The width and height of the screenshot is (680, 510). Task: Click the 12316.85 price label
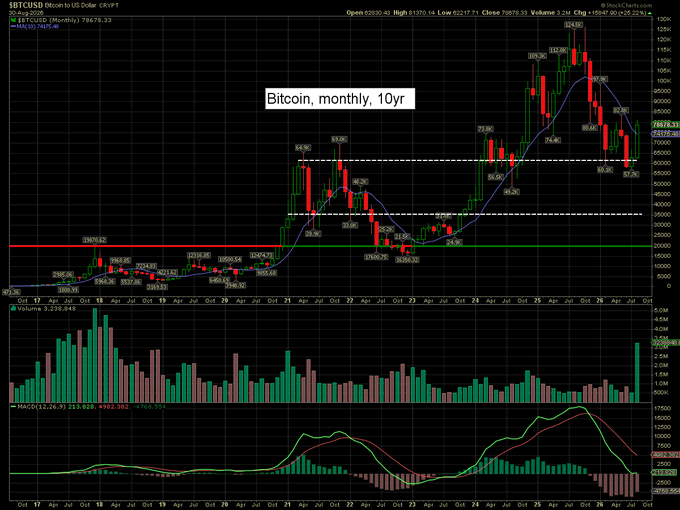pyautogui.click(x=199, y=255)
